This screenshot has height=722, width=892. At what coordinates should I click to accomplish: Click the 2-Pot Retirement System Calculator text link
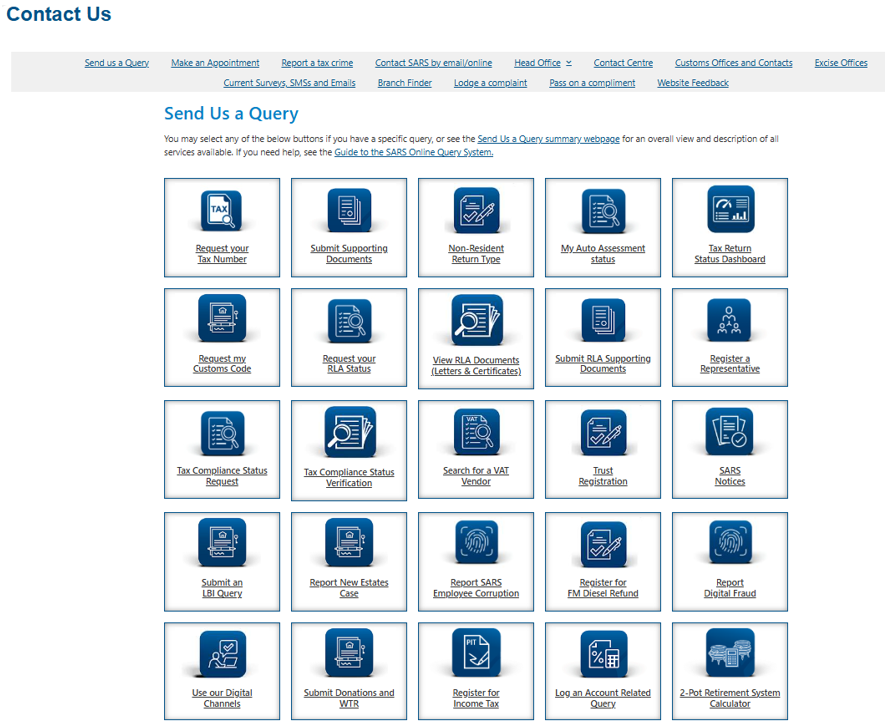[730, 699]
